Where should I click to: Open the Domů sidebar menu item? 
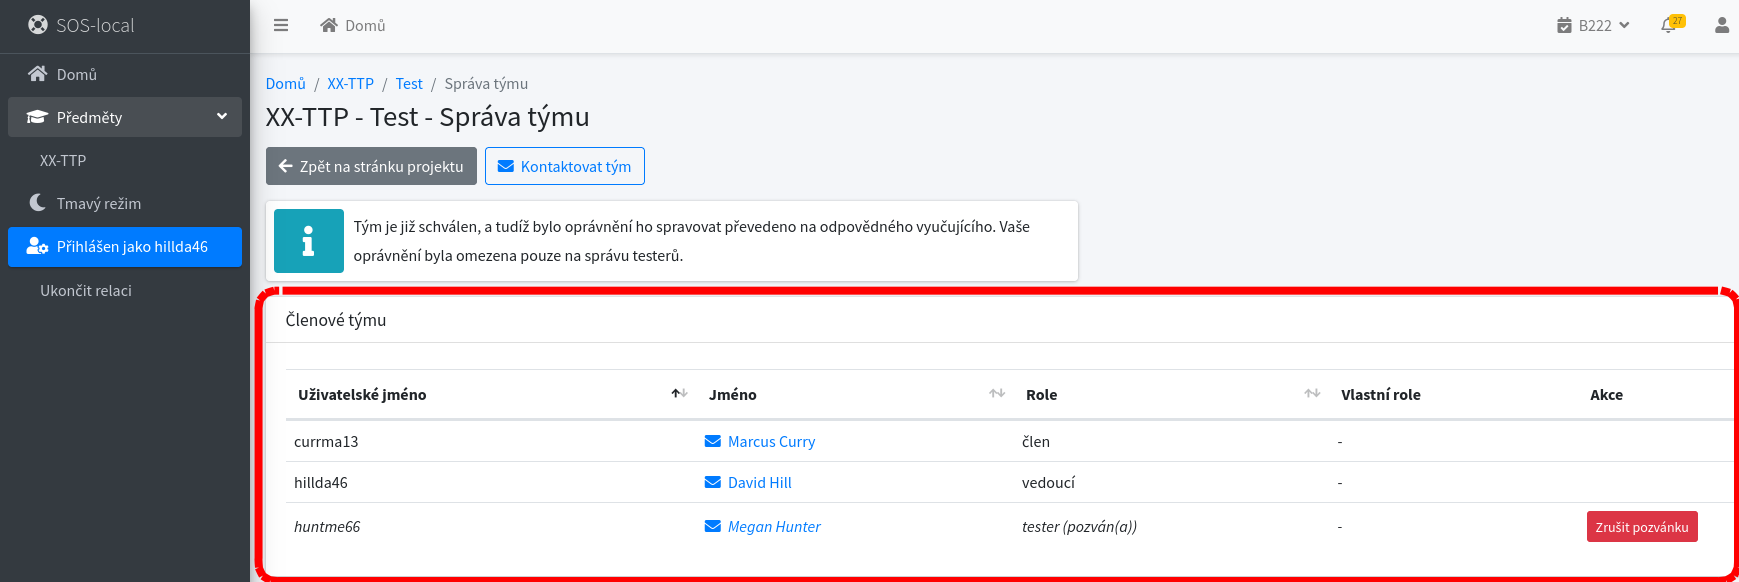[125, 74]
